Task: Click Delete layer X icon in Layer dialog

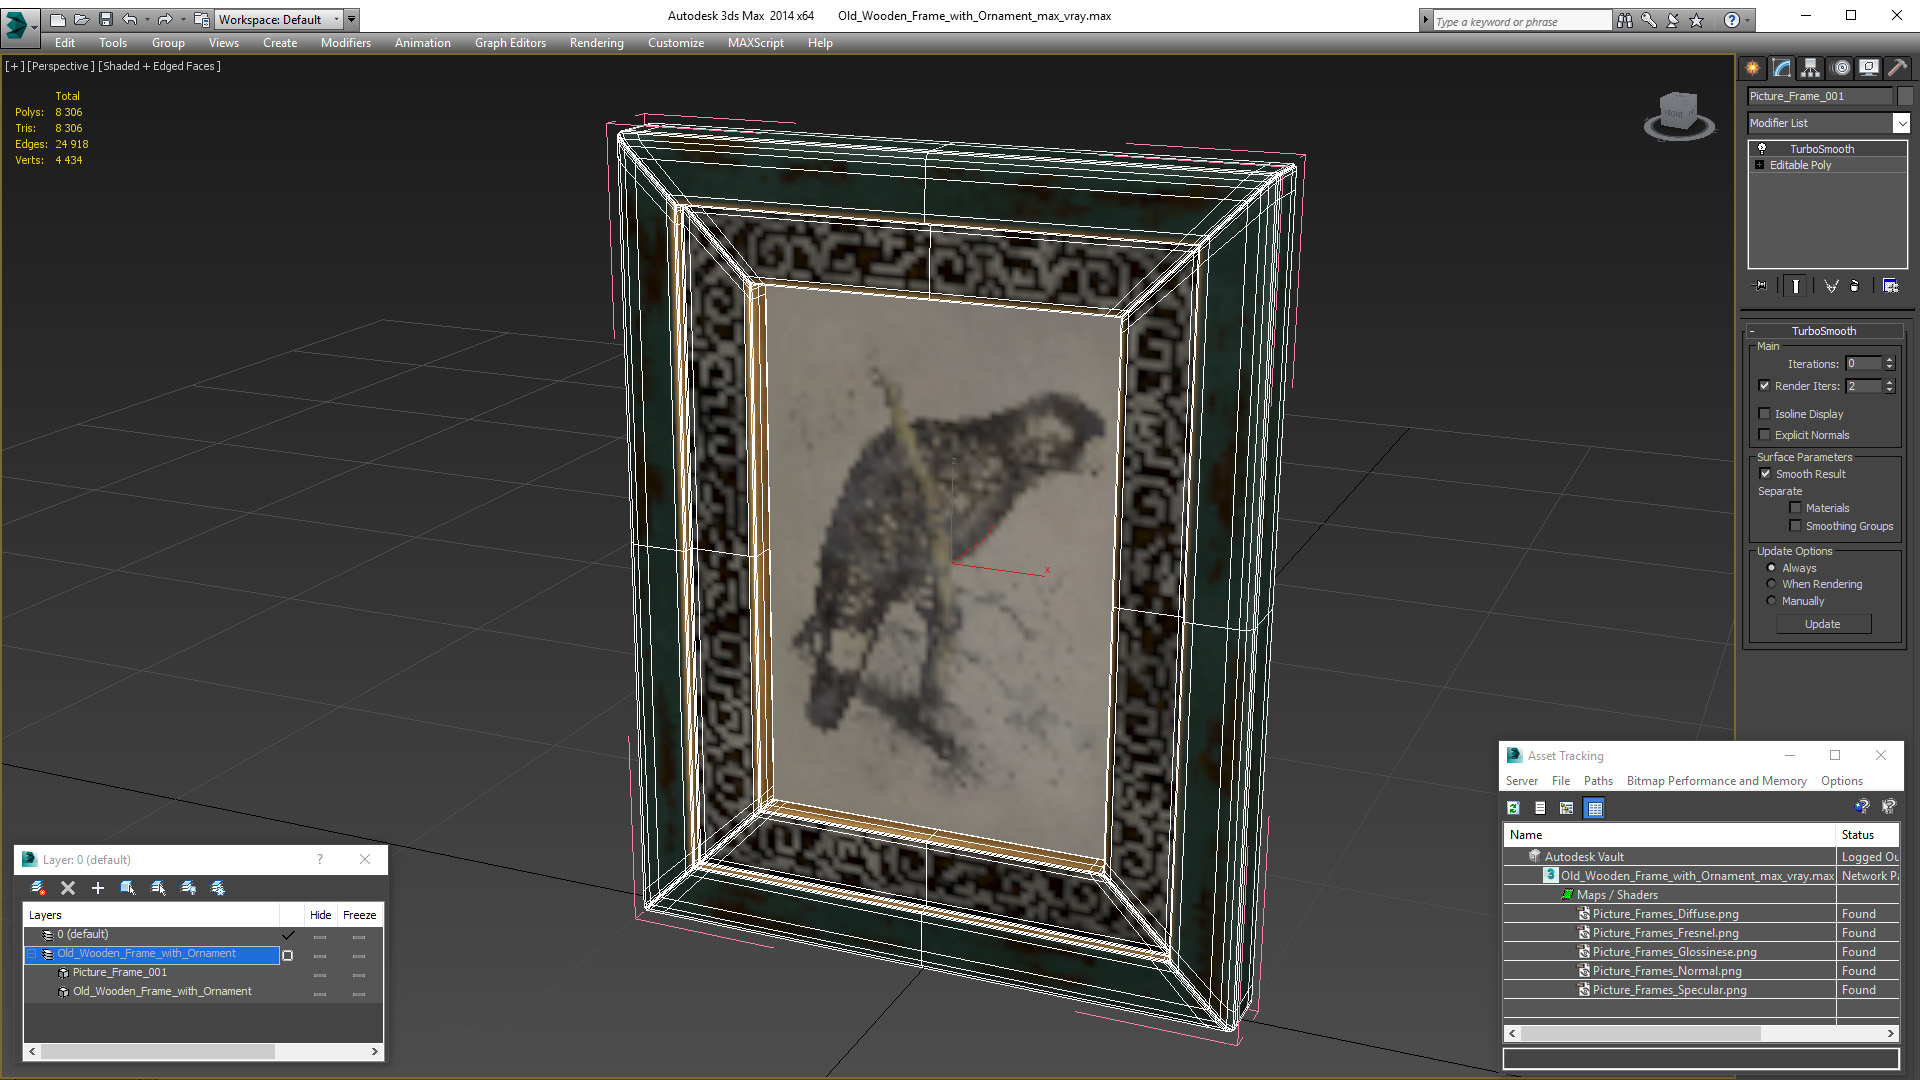Action: click(68, 888)
